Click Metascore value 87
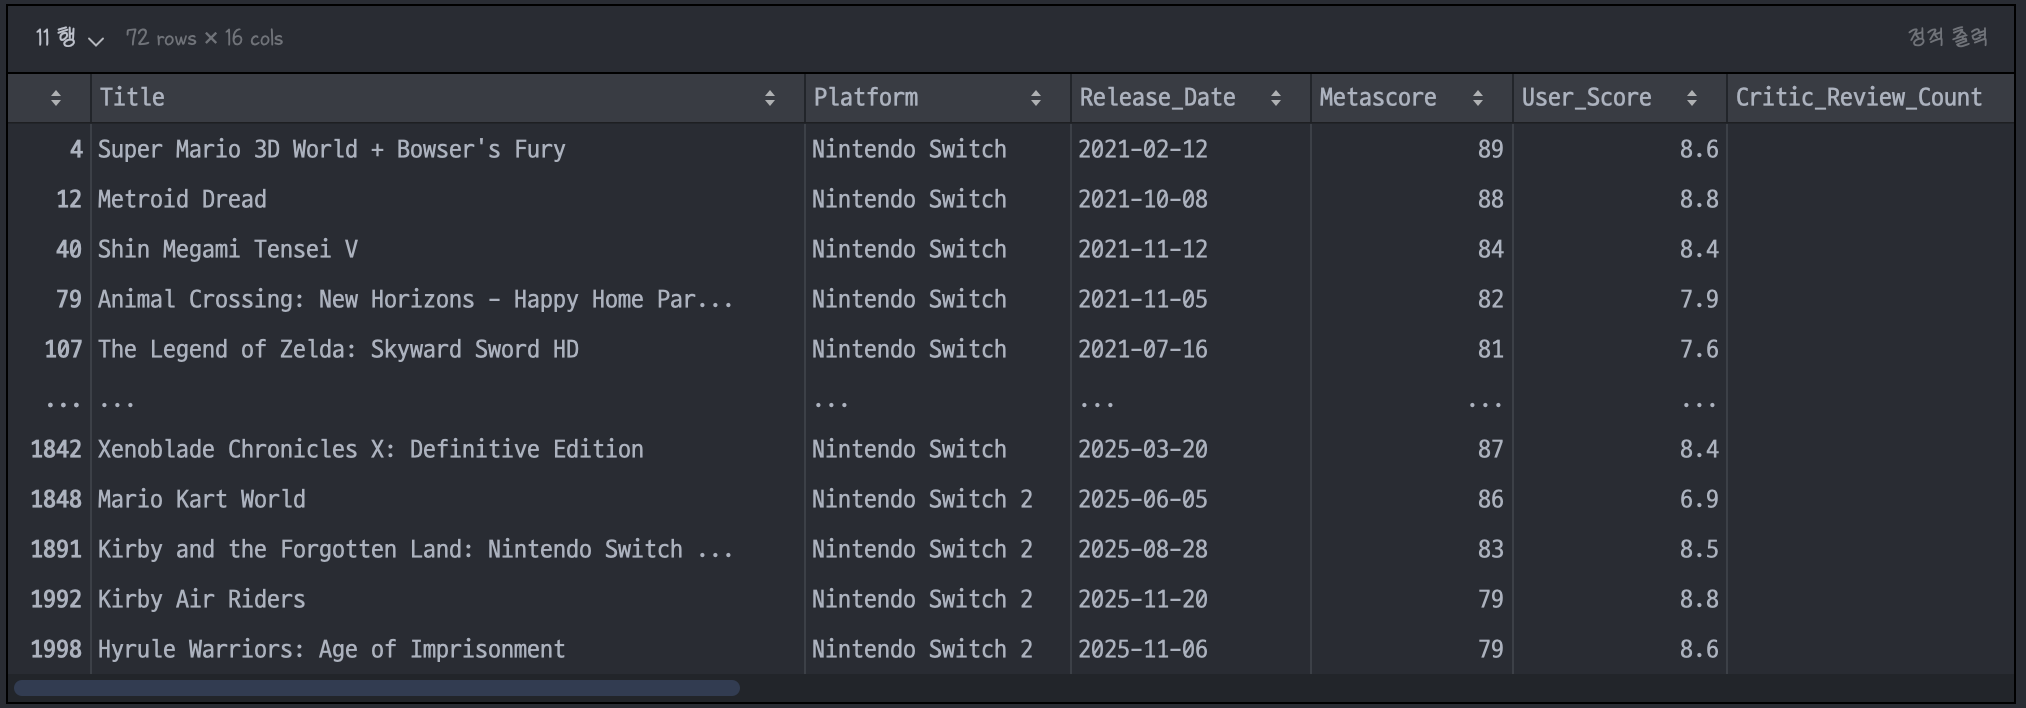Image resolution: width=2026 pixels, height=708 pixels. coord(1490,449)
